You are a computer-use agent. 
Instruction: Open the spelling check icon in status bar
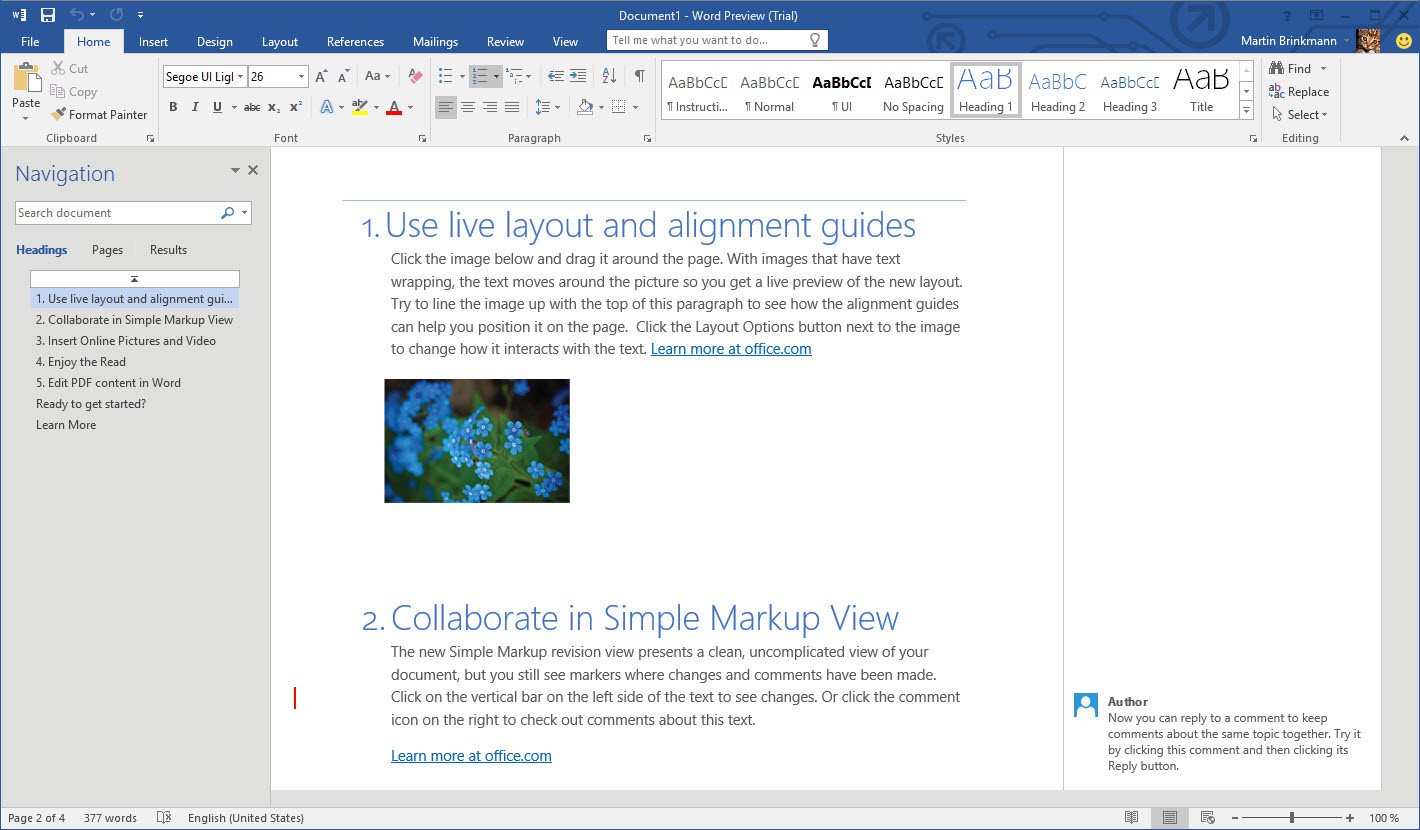click(x=162, y=817)
